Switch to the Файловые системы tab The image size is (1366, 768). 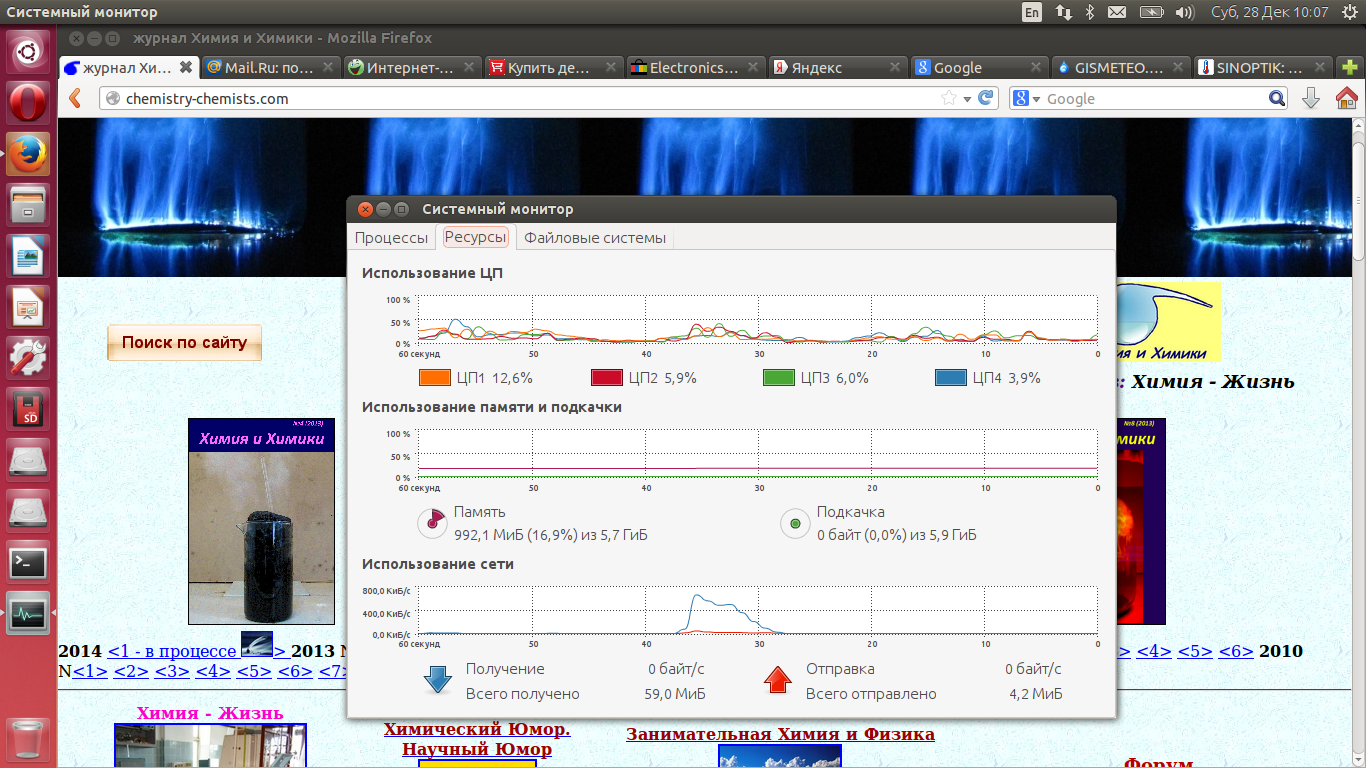coord(594,237)
